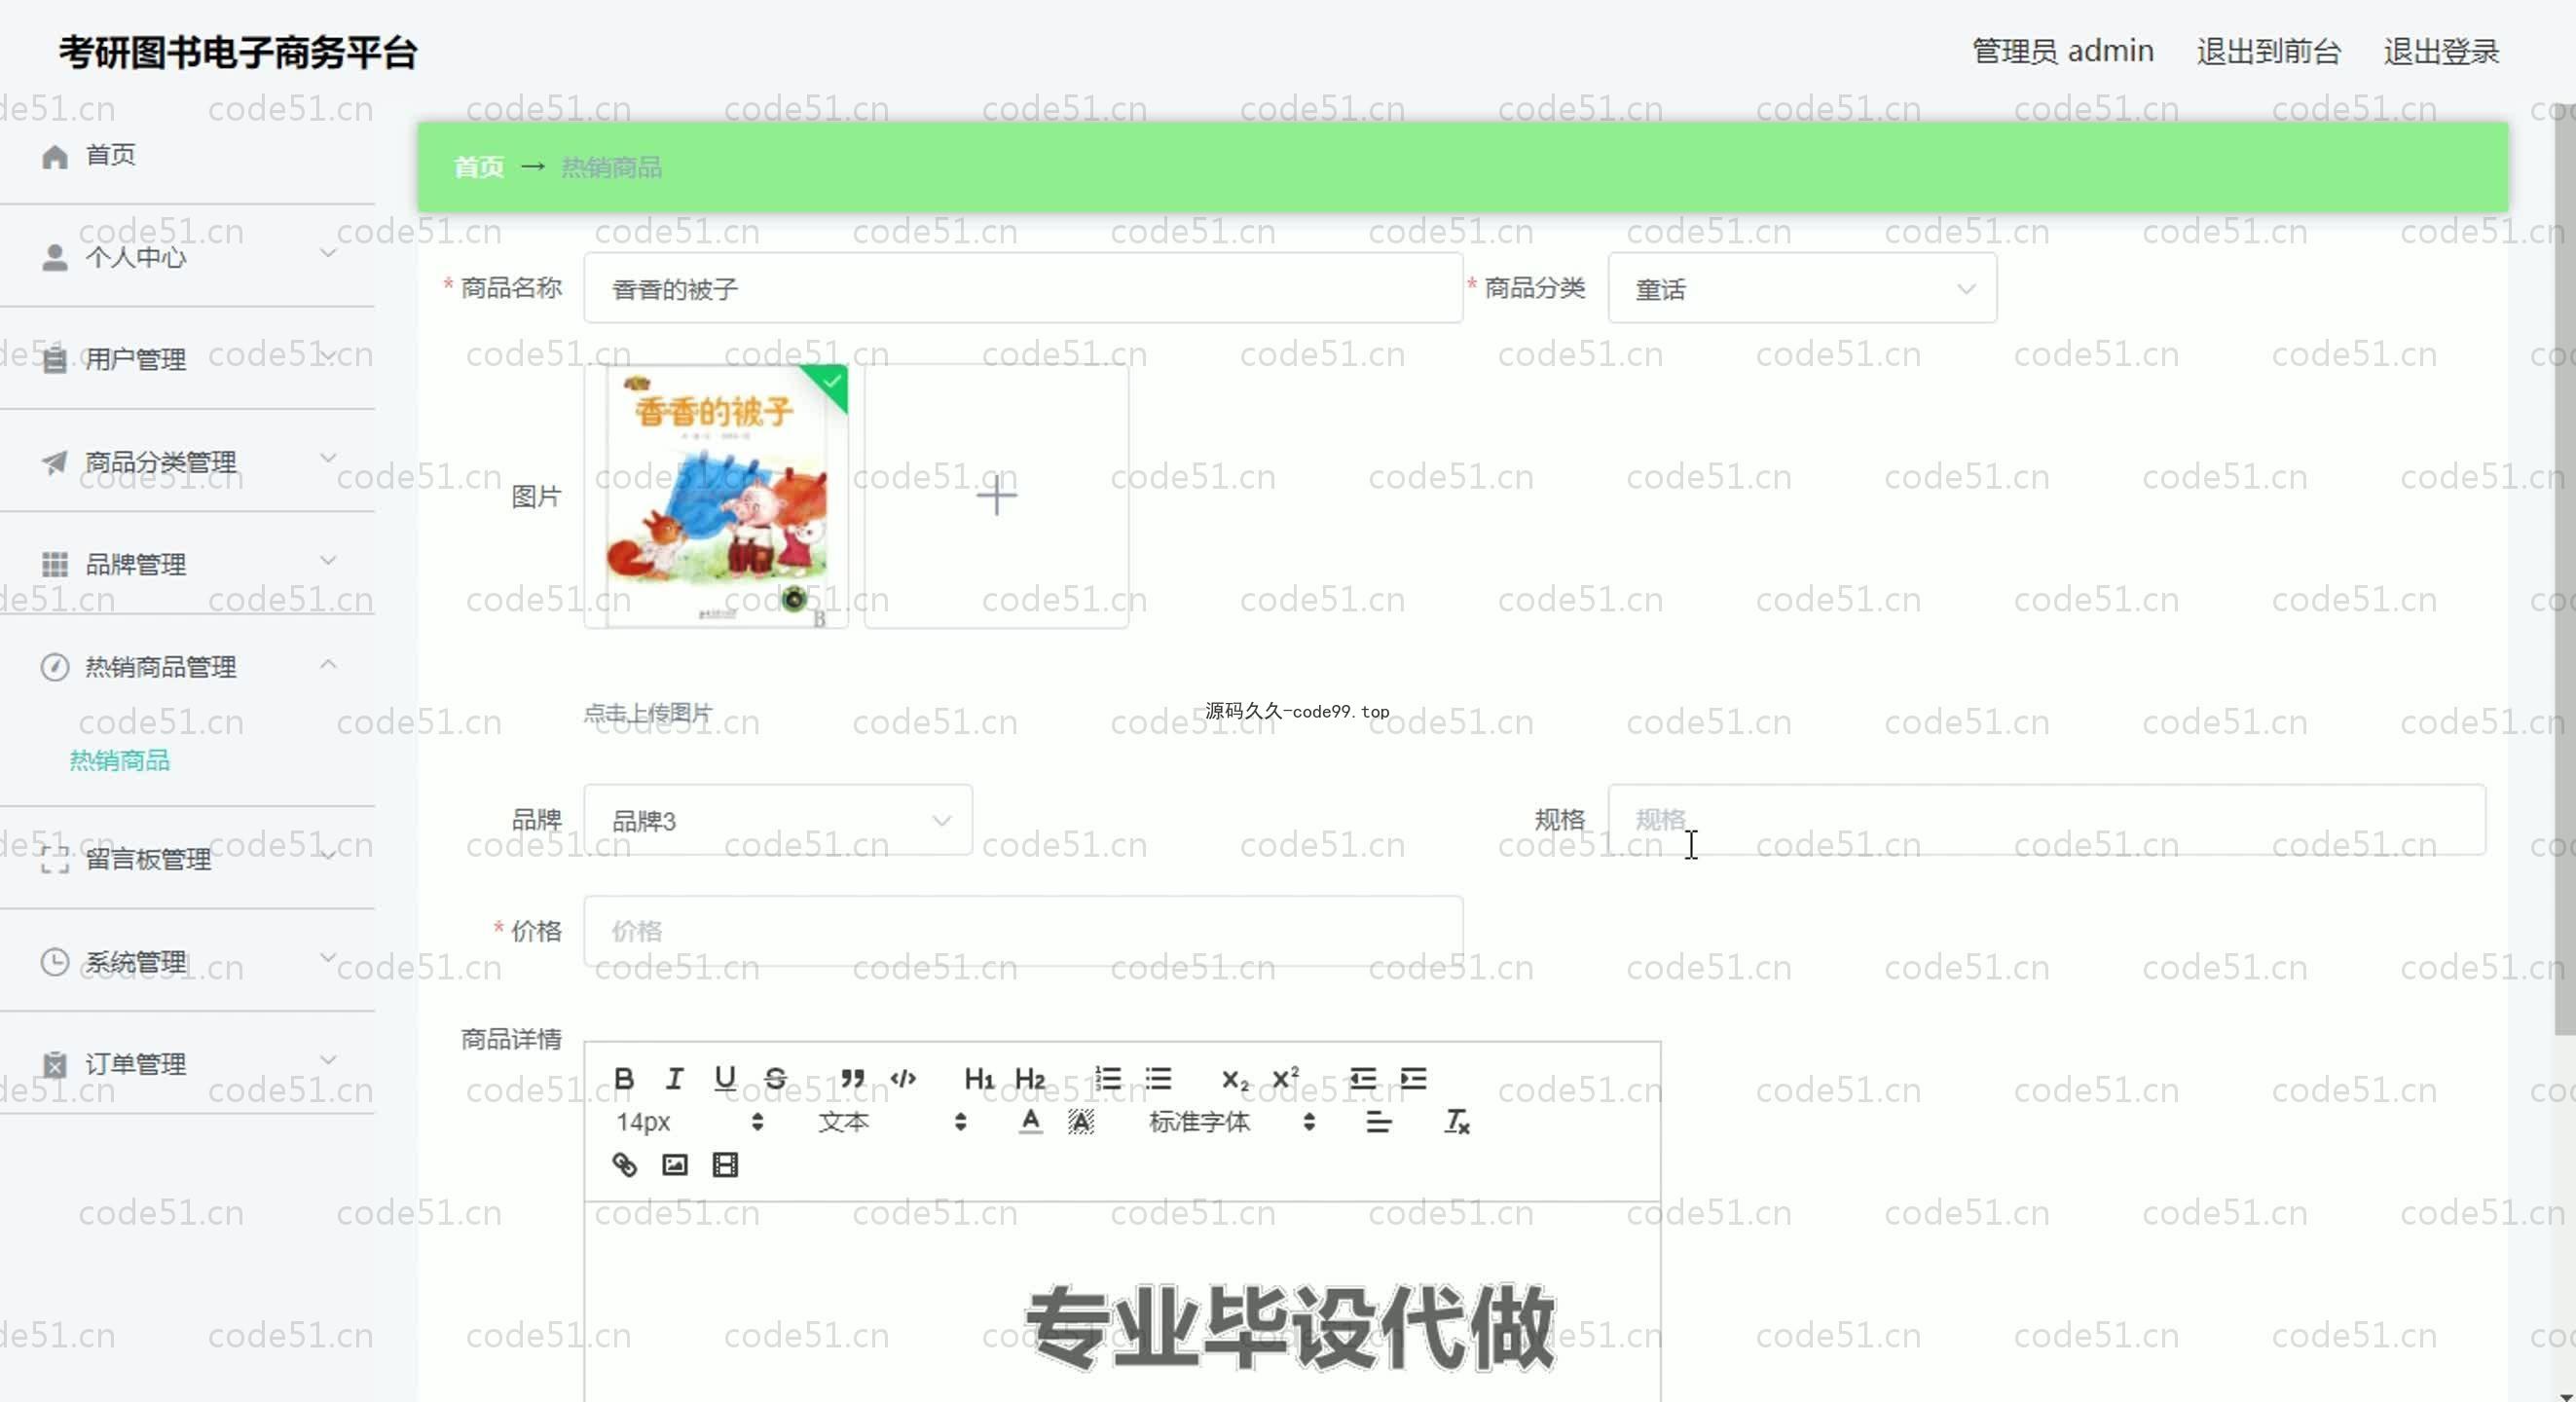Expand the 商品分类管理 sidebar menu
Image resolution: width=2576 pixels, height=1402 pixels.
coord(188,462)
